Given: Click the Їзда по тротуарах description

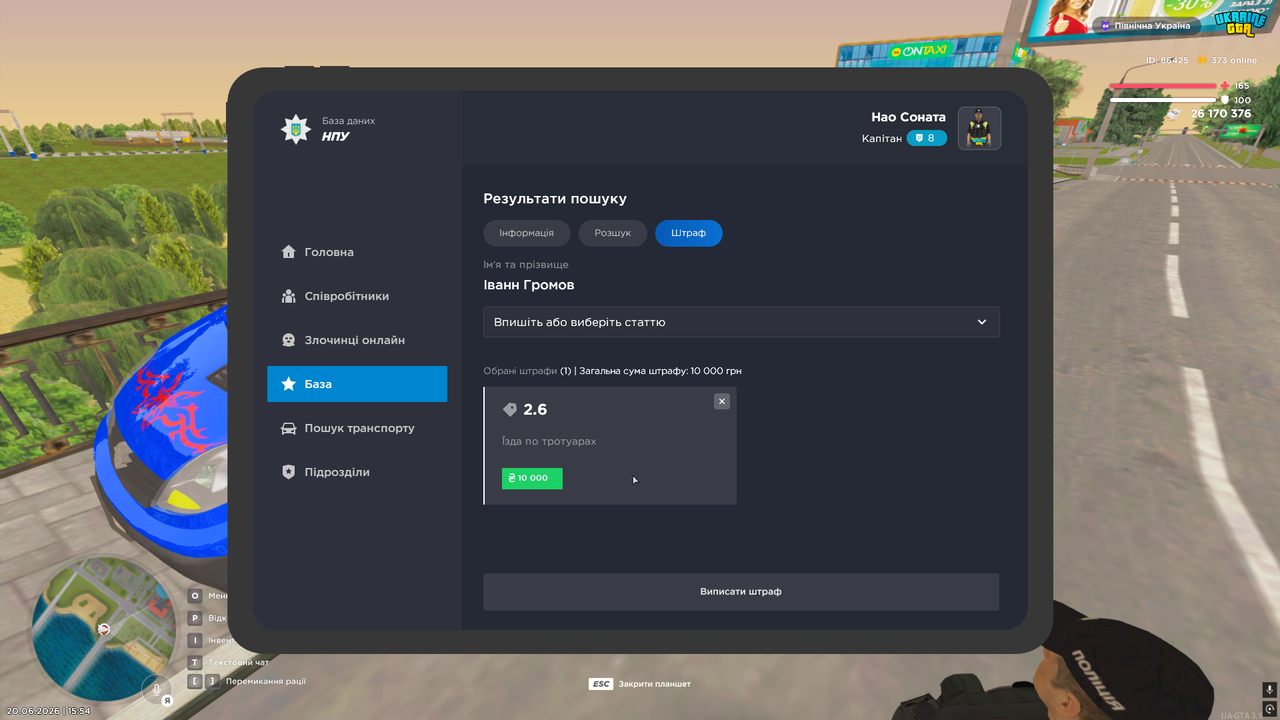Looking at the screenshot, I should coord(549,441).
